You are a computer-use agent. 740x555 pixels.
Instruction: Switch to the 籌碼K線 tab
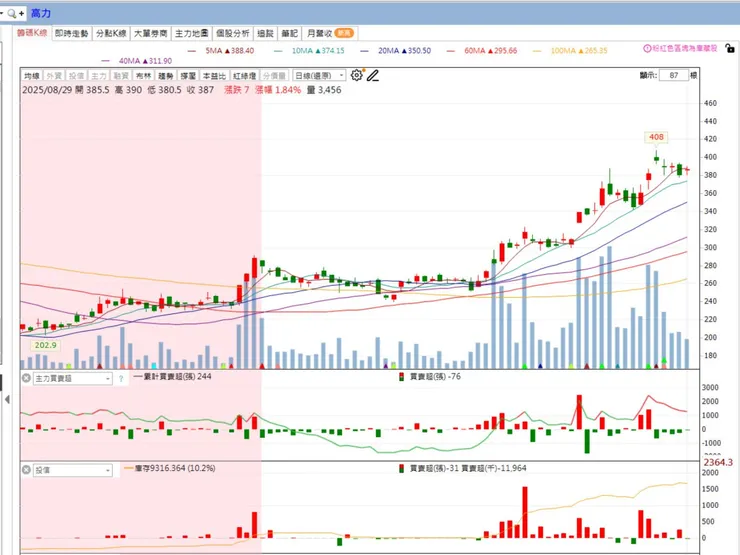[32, 33]
